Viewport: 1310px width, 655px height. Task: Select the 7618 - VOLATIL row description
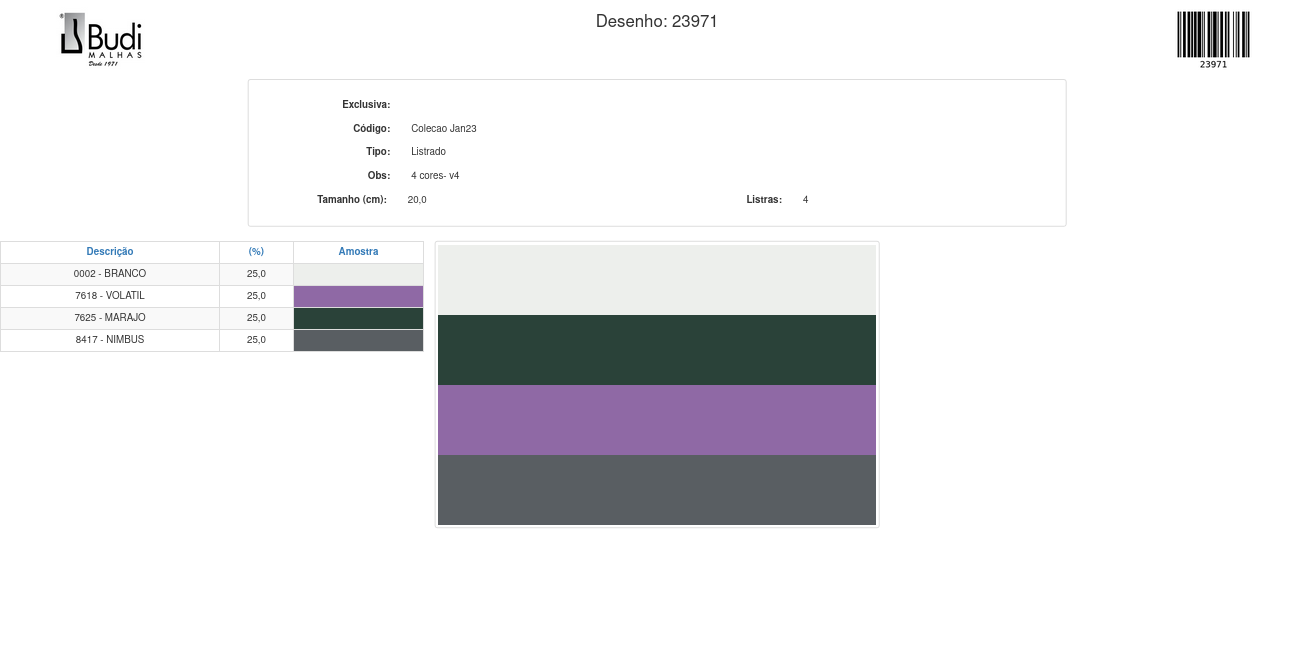click(110, 296)
